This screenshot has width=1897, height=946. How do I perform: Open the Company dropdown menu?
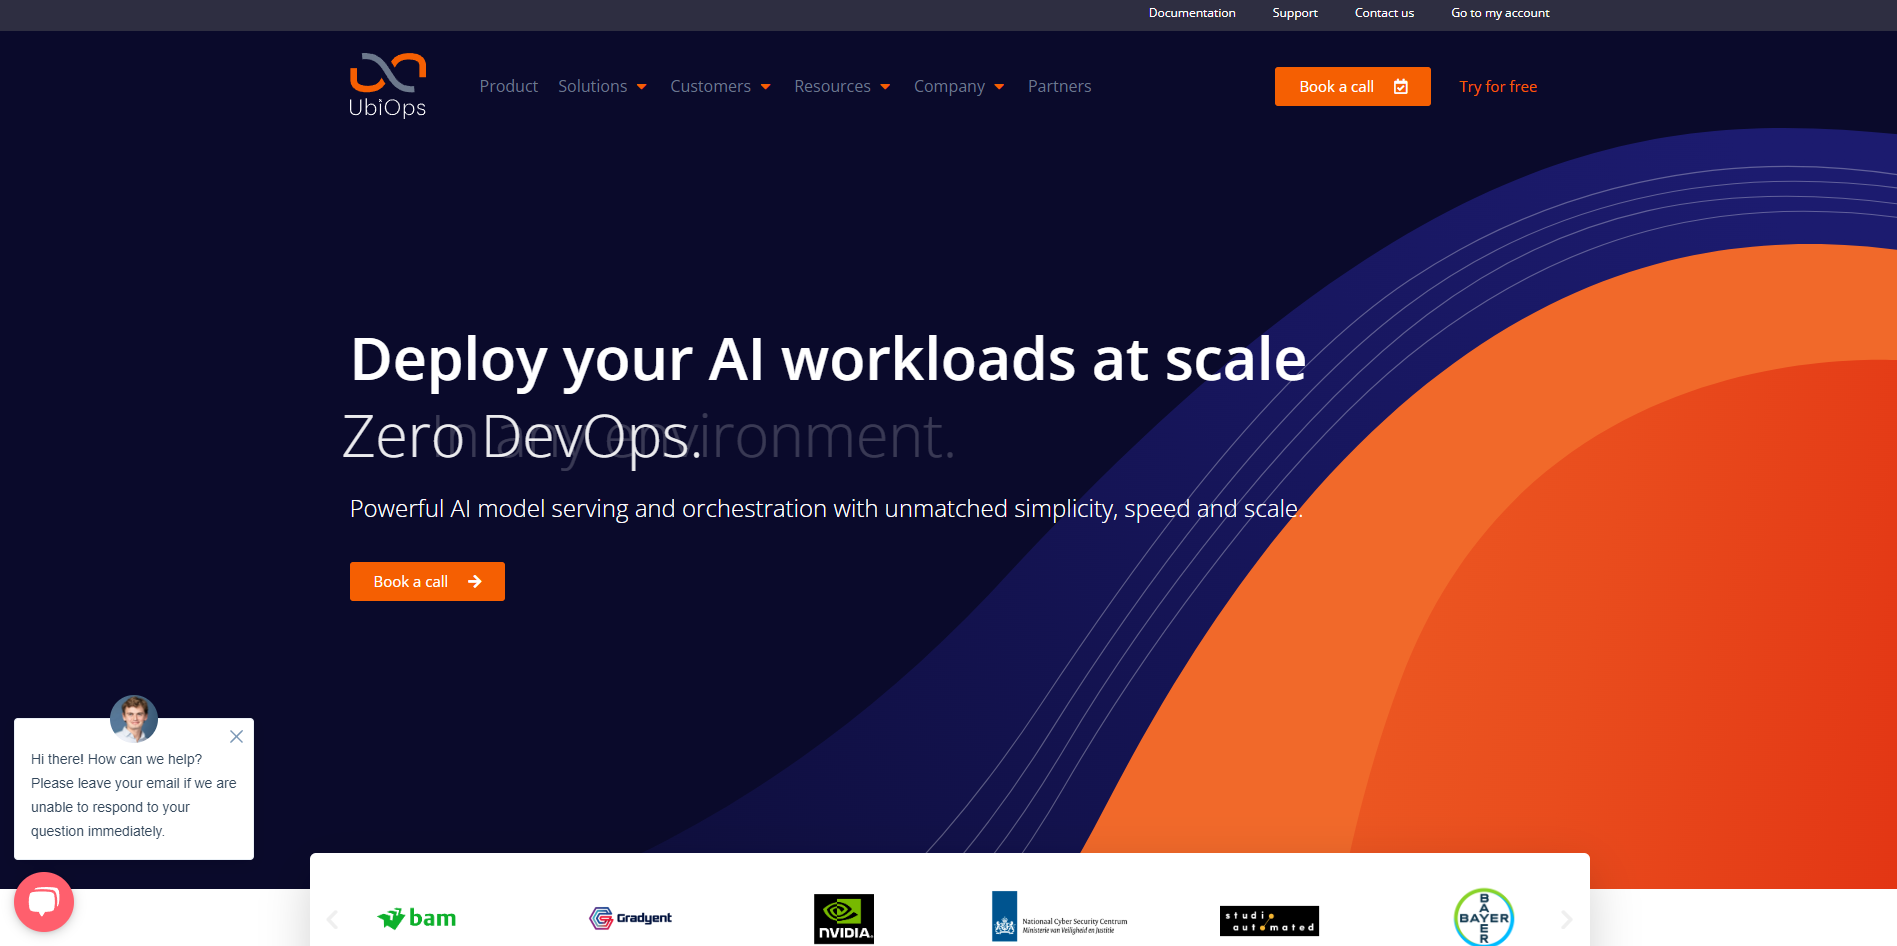(958, 87)
